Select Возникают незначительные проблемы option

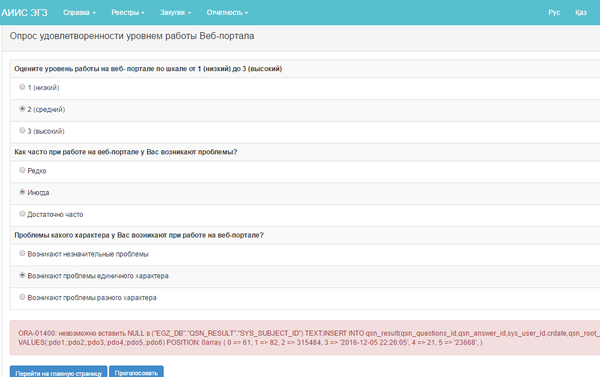tap(22, 253)
